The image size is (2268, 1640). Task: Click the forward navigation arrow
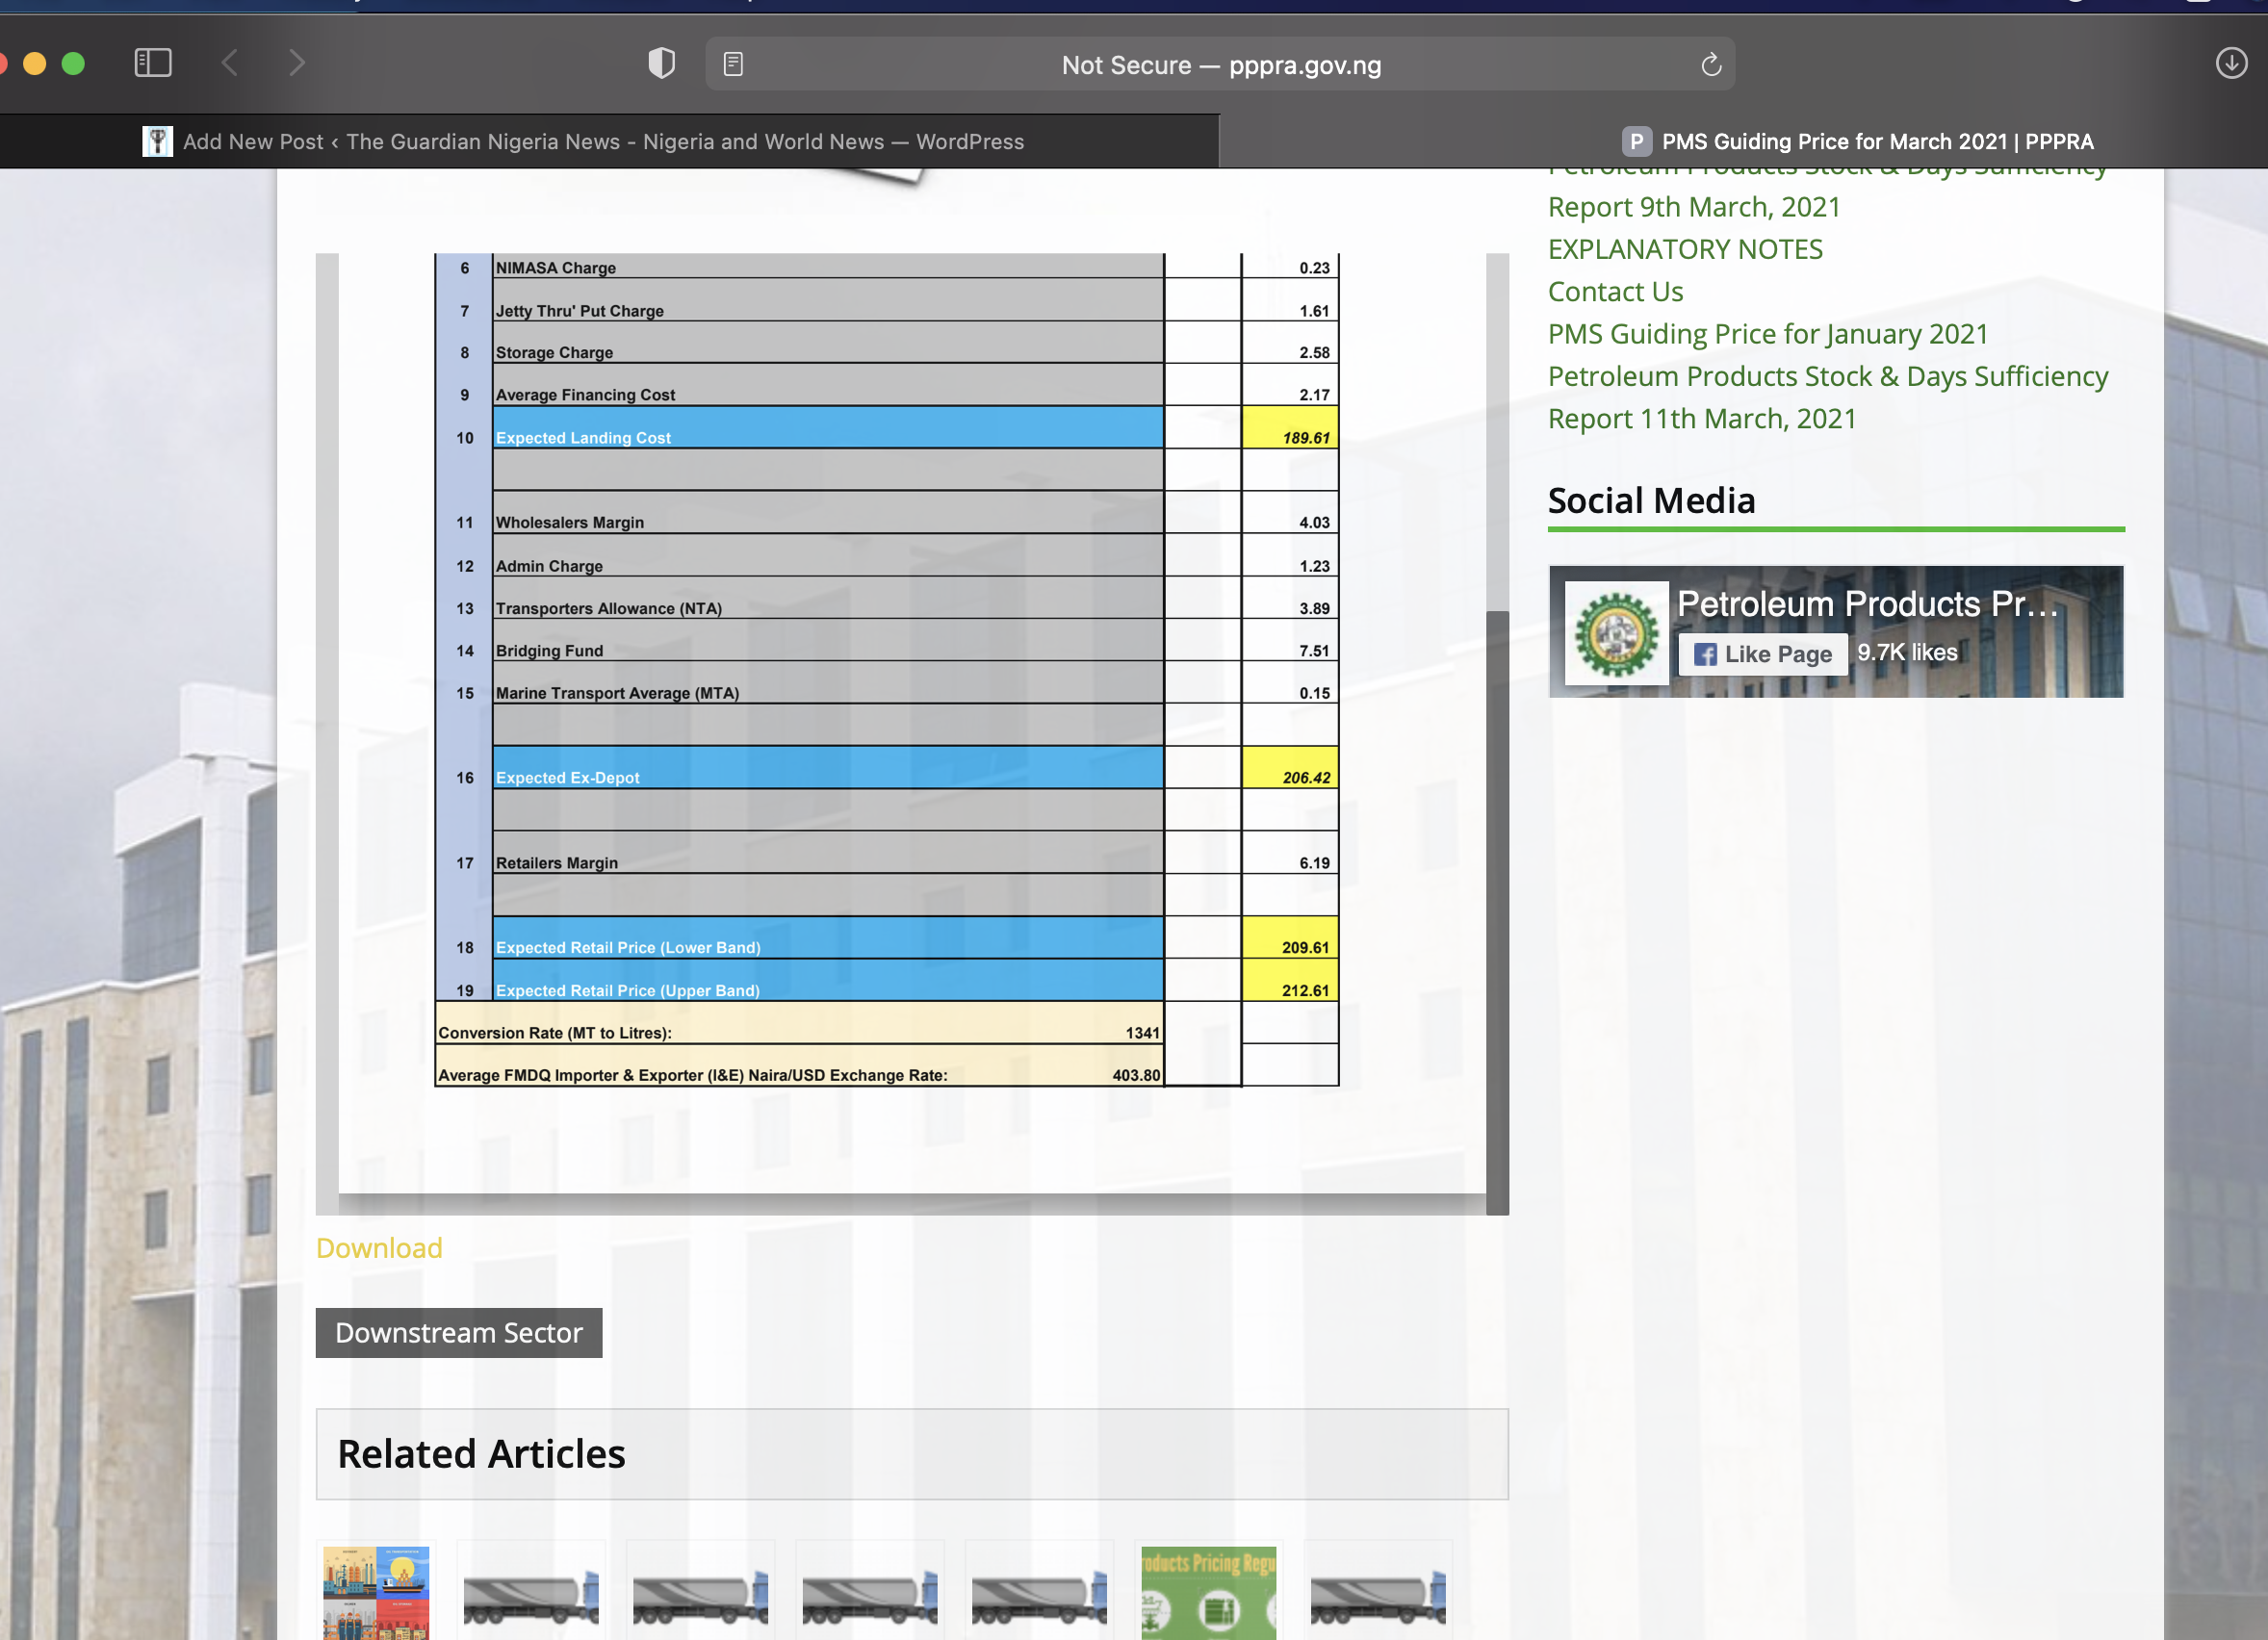296,64
